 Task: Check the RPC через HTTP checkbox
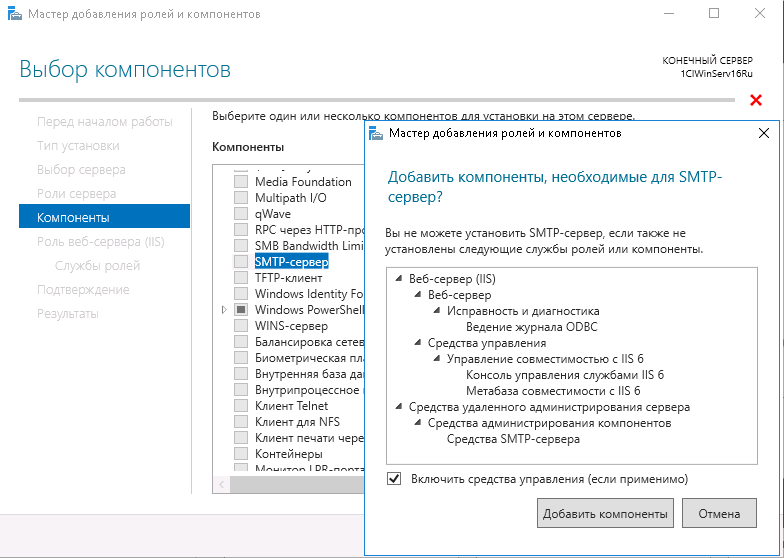click(x=241, y=230)
